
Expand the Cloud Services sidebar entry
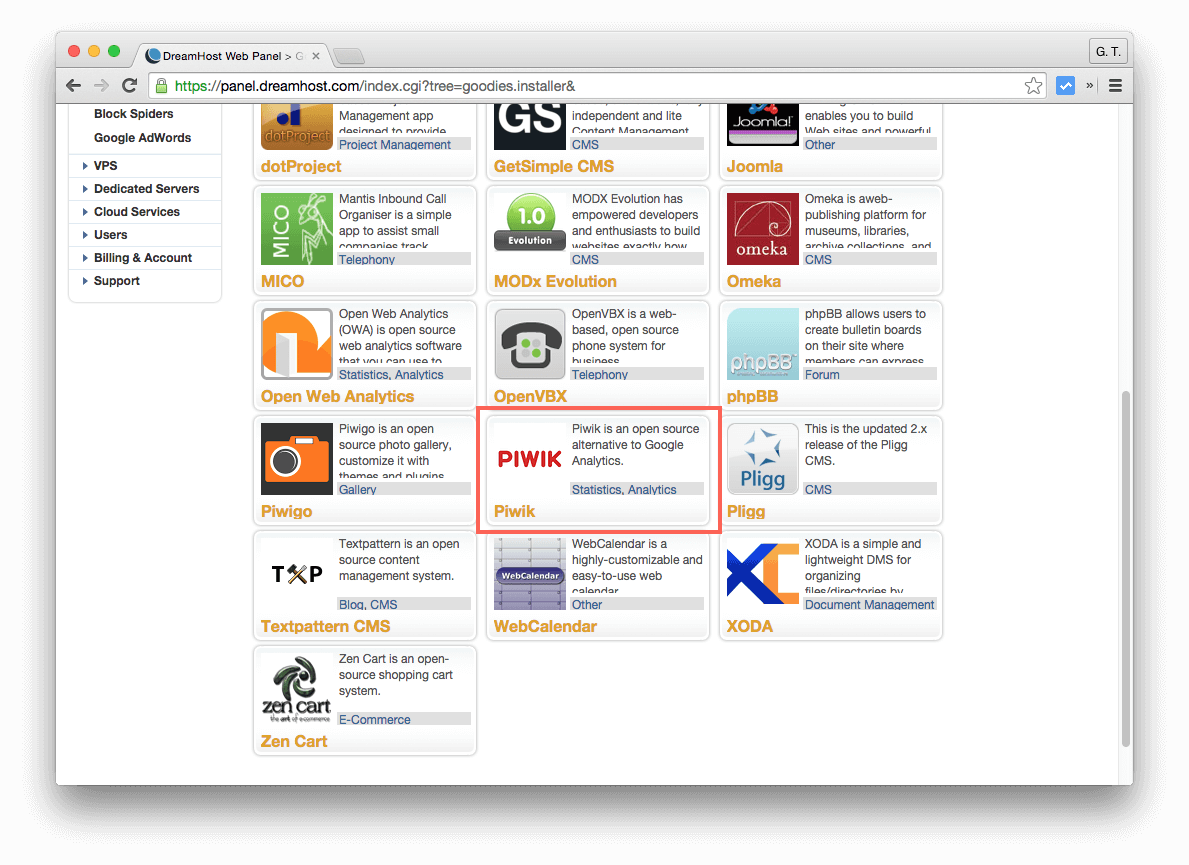139,211
